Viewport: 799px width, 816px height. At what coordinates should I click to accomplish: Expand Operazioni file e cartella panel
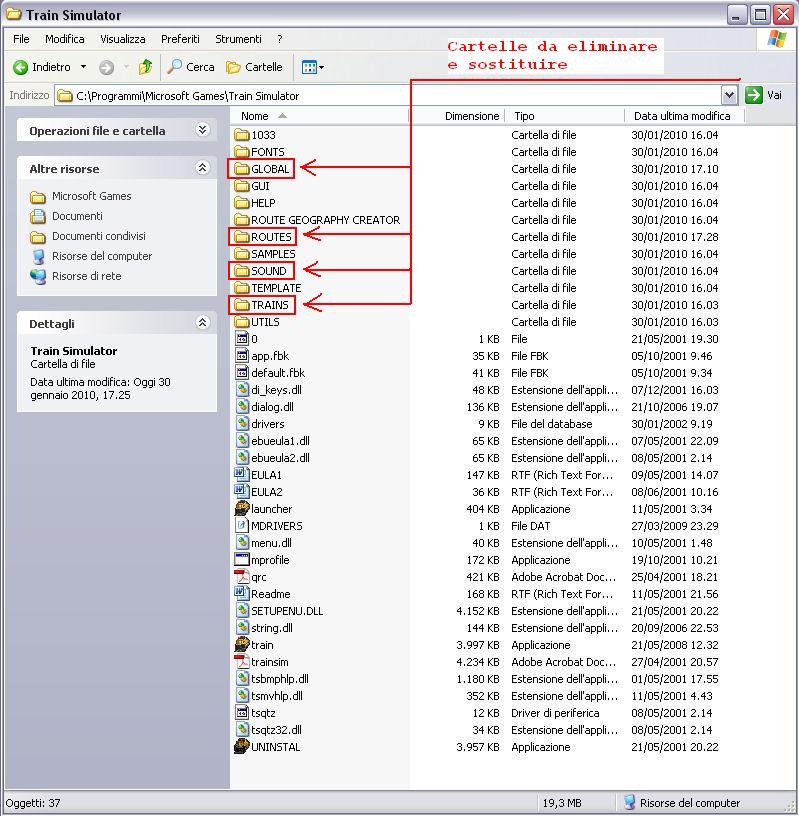[202, 130]
